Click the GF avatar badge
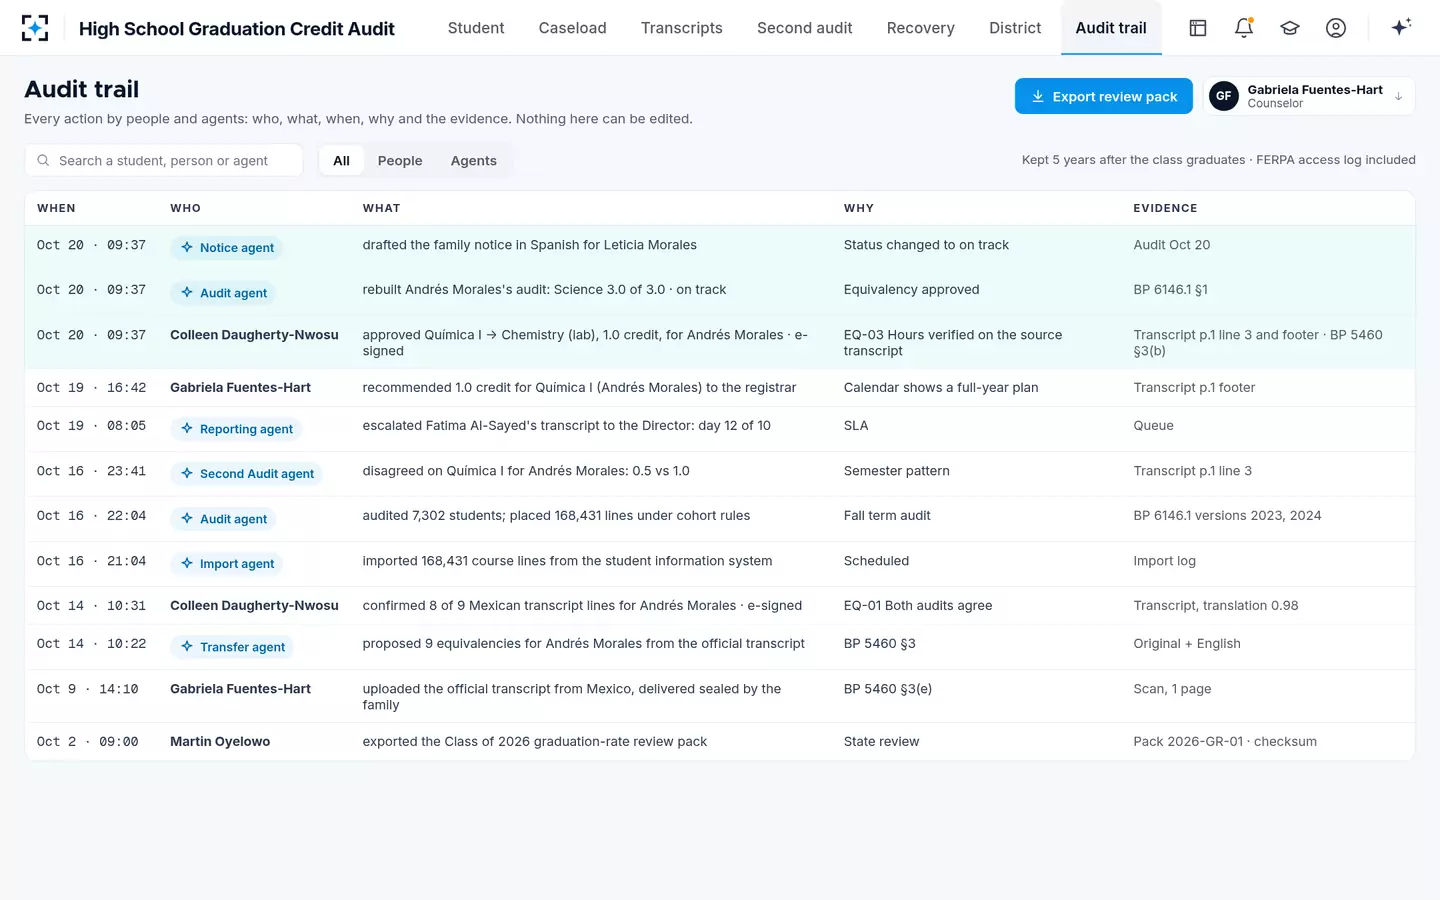The height and width of the screenshot is (900, 1440). pos(1224,96)
